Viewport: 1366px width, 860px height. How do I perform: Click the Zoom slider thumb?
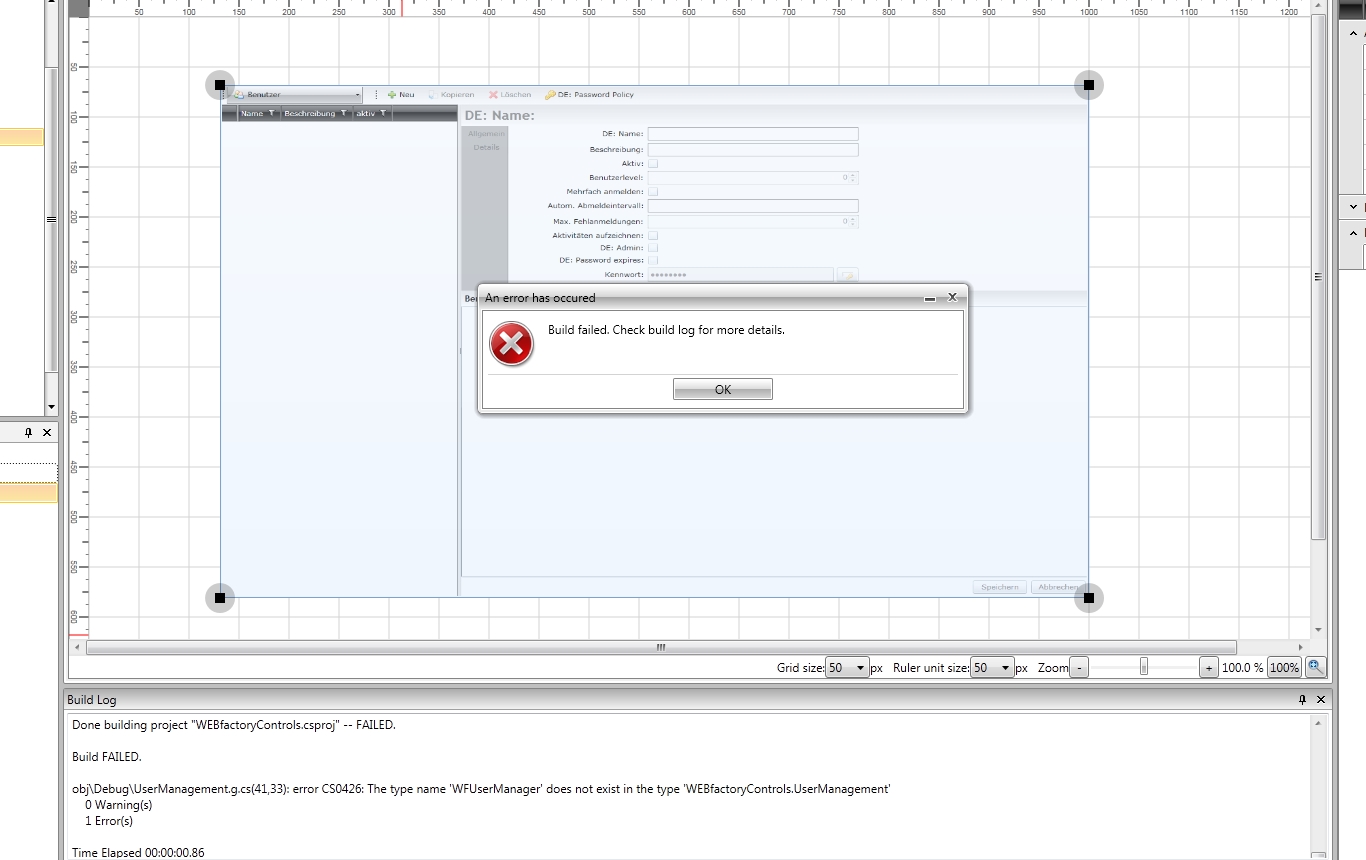point(1144,667)
